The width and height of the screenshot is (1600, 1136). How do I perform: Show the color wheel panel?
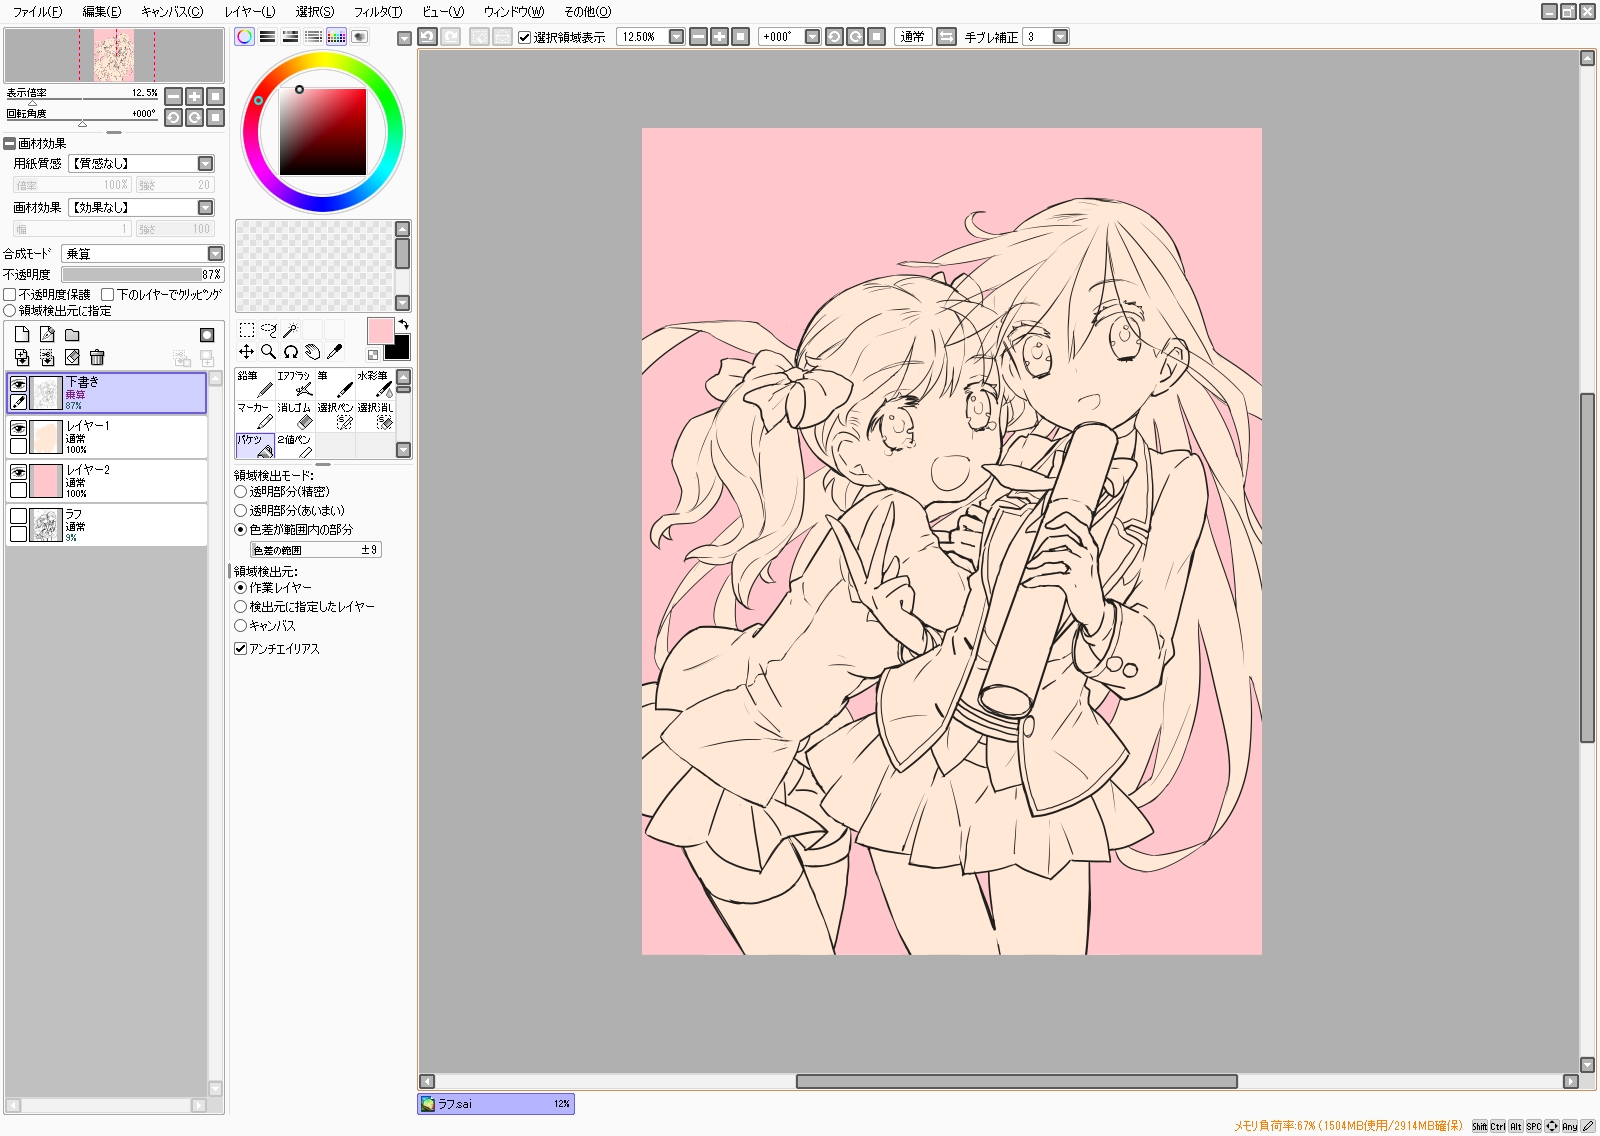click(245, 37)
